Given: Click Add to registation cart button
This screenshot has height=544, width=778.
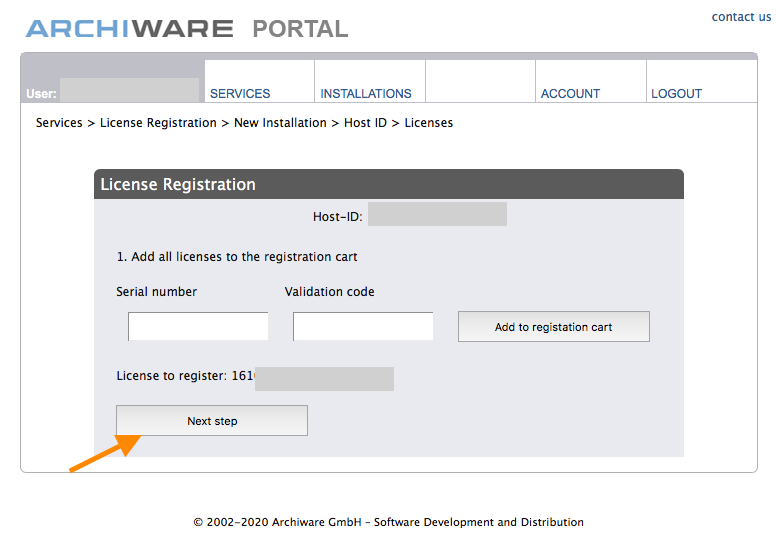Looking at the screenshot, I should point(554,327).
